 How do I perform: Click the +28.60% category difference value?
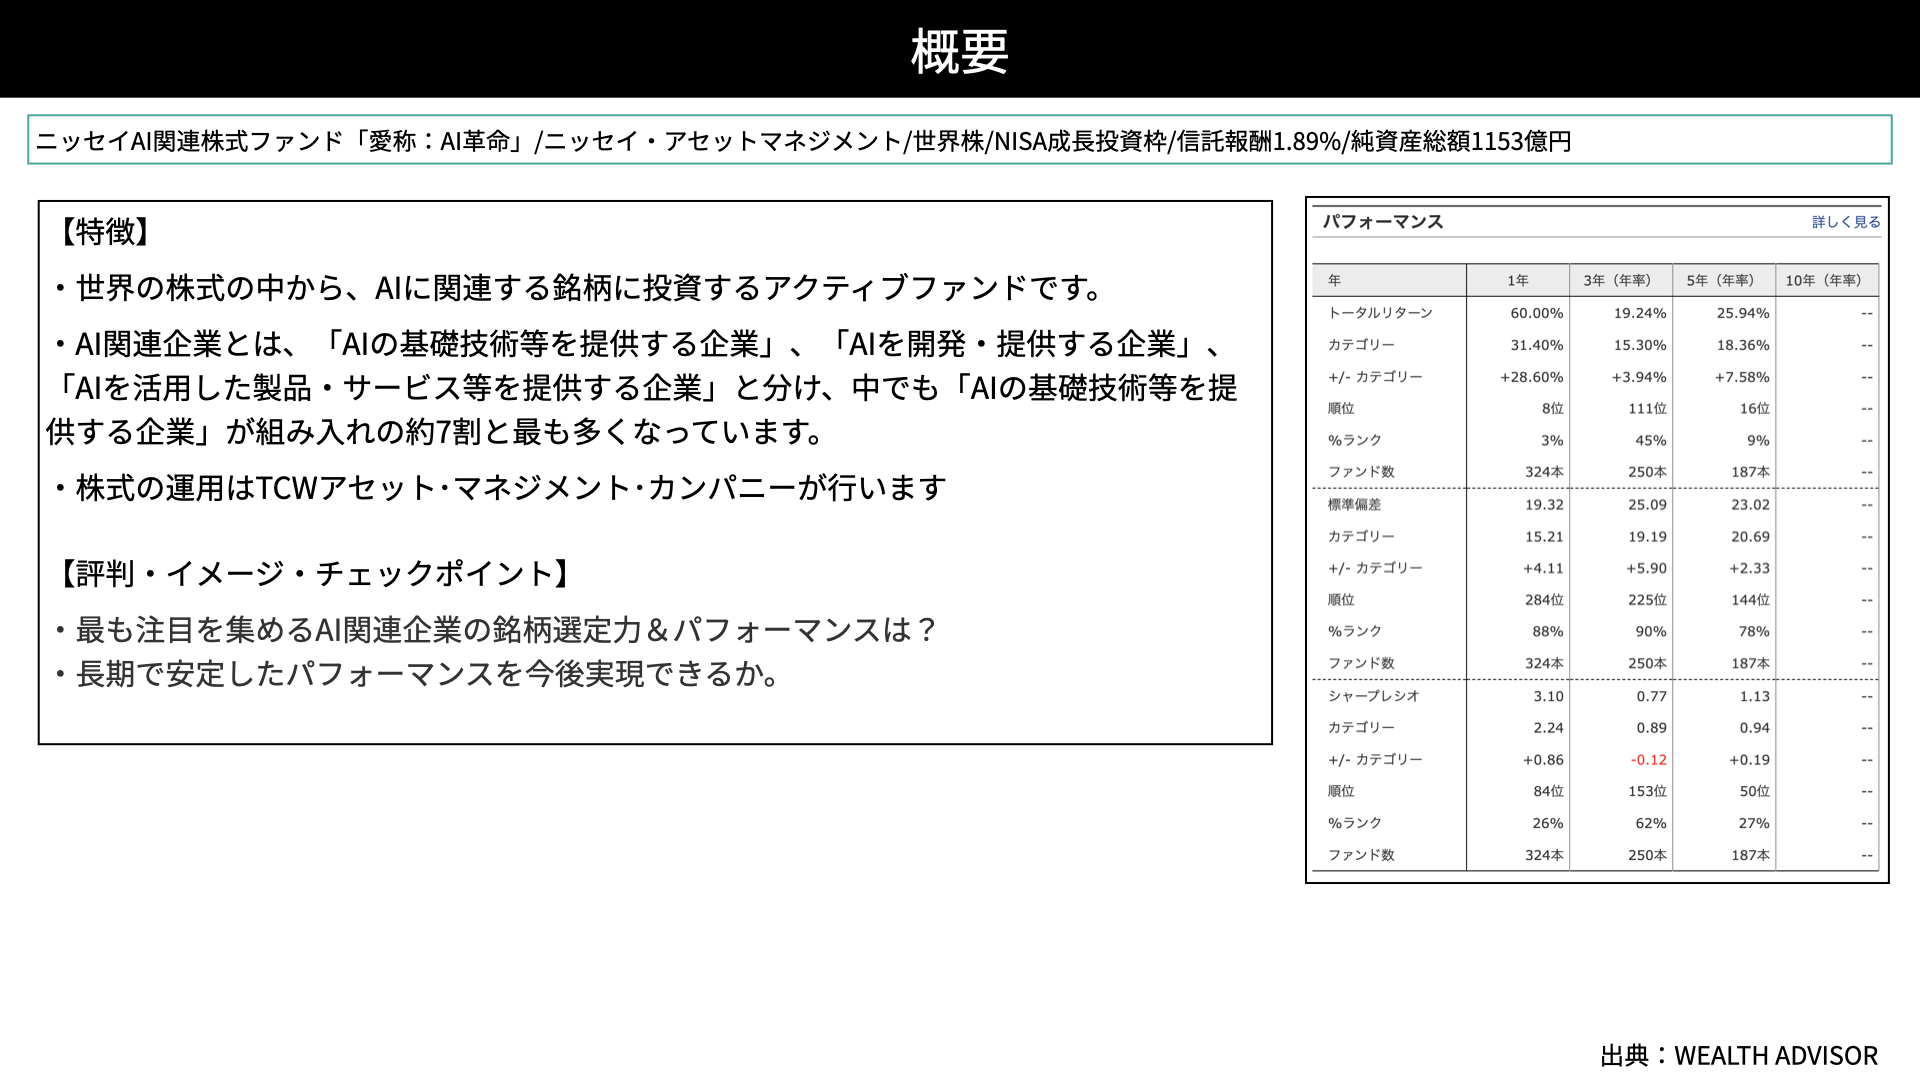pyautogui.click(x=1532, y=377)
